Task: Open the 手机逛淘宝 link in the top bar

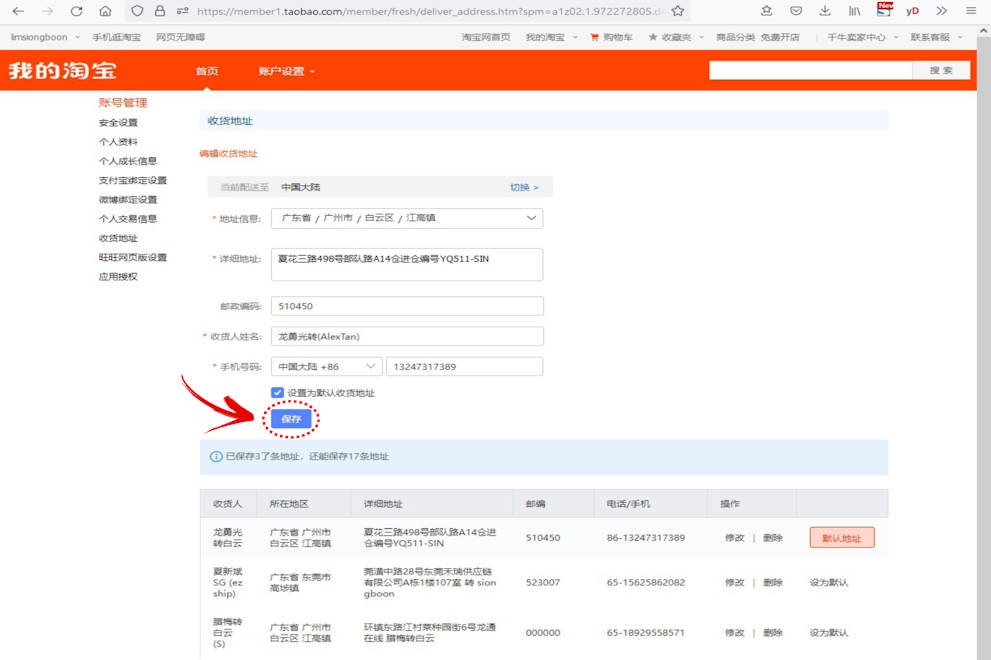Action: [x=117, y=37]
